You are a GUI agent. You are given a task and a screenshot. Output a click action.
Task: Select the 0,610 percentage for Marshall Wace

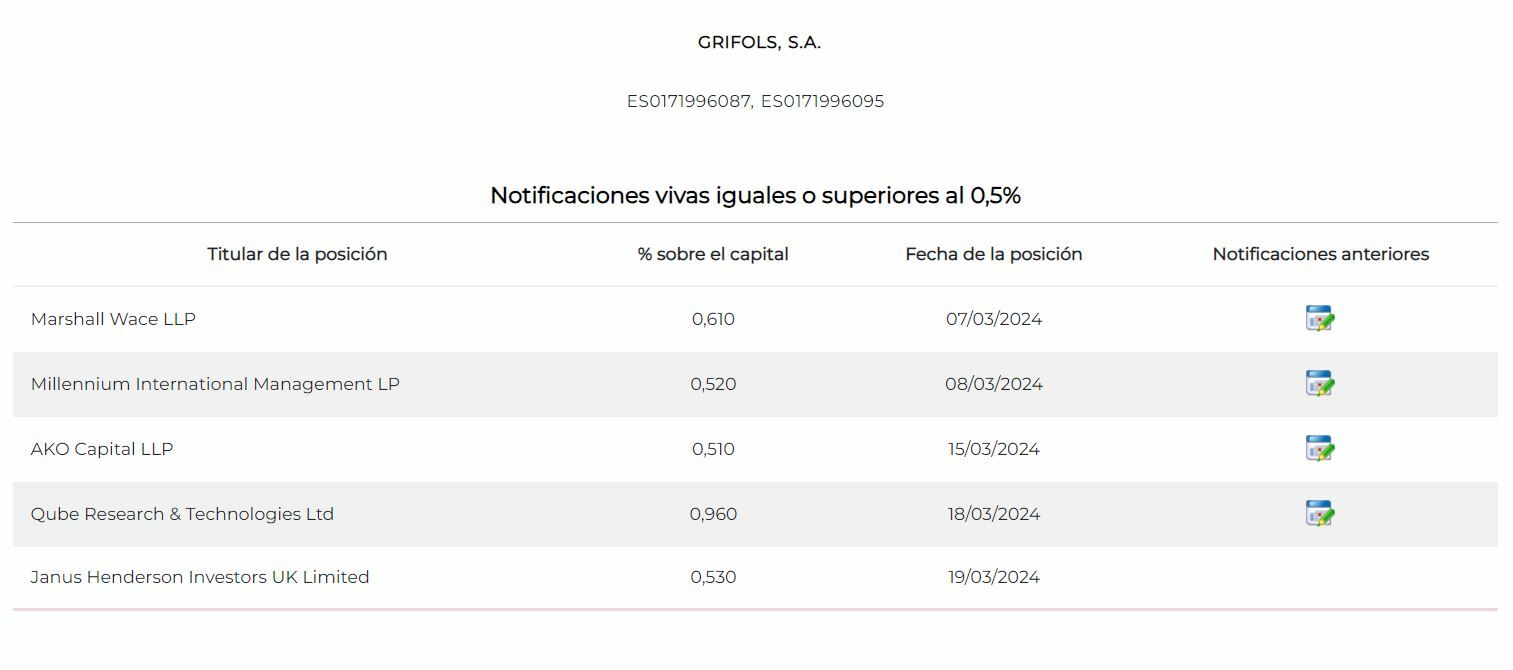(713, 319)
